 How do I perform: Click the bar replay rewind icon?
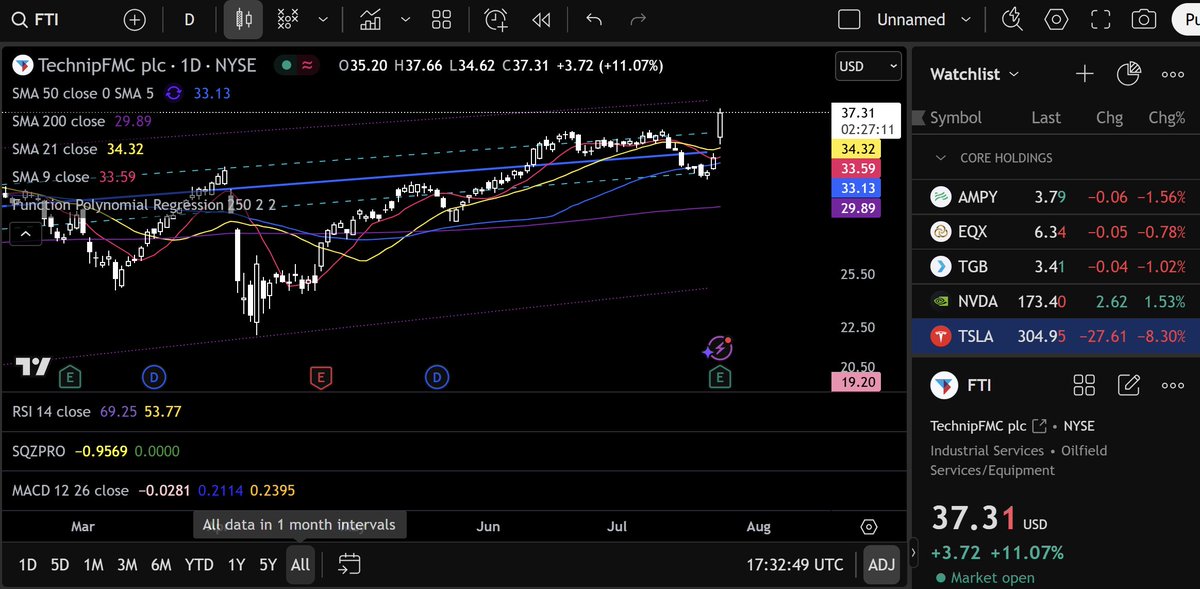541,19
